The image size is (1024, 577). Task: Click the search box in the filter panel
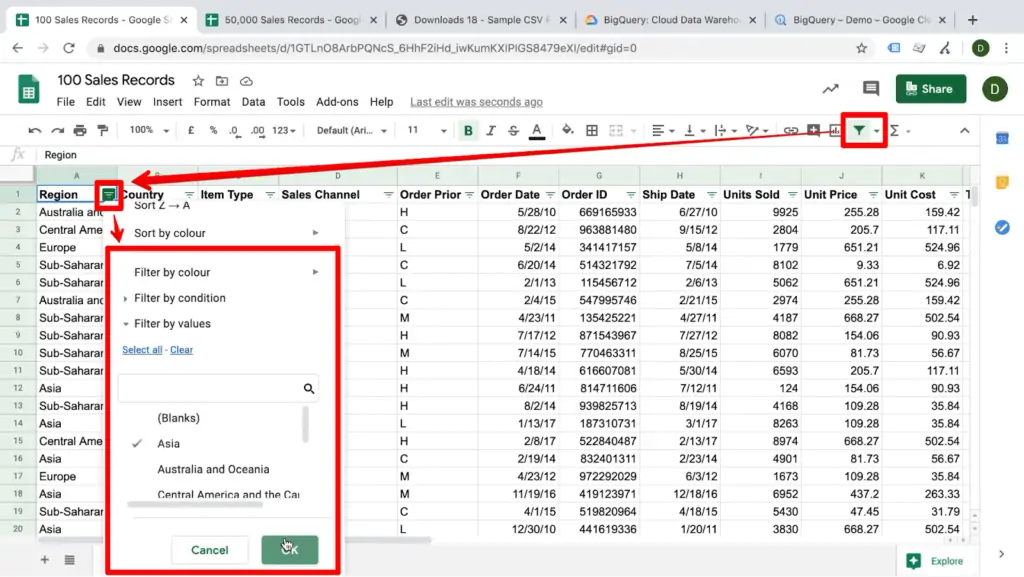coord(215,387)
